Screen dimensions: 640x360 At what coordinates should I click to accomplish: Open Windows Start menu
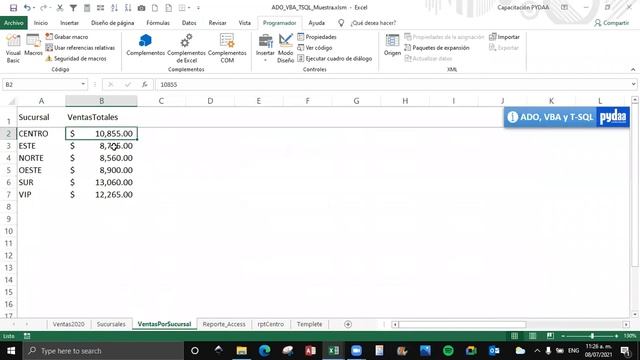(11, 351)
